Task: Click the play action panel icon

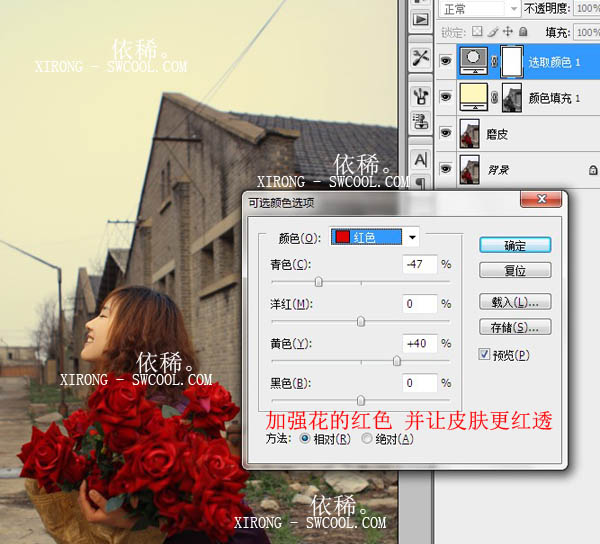Action: [x=420, y=19]
